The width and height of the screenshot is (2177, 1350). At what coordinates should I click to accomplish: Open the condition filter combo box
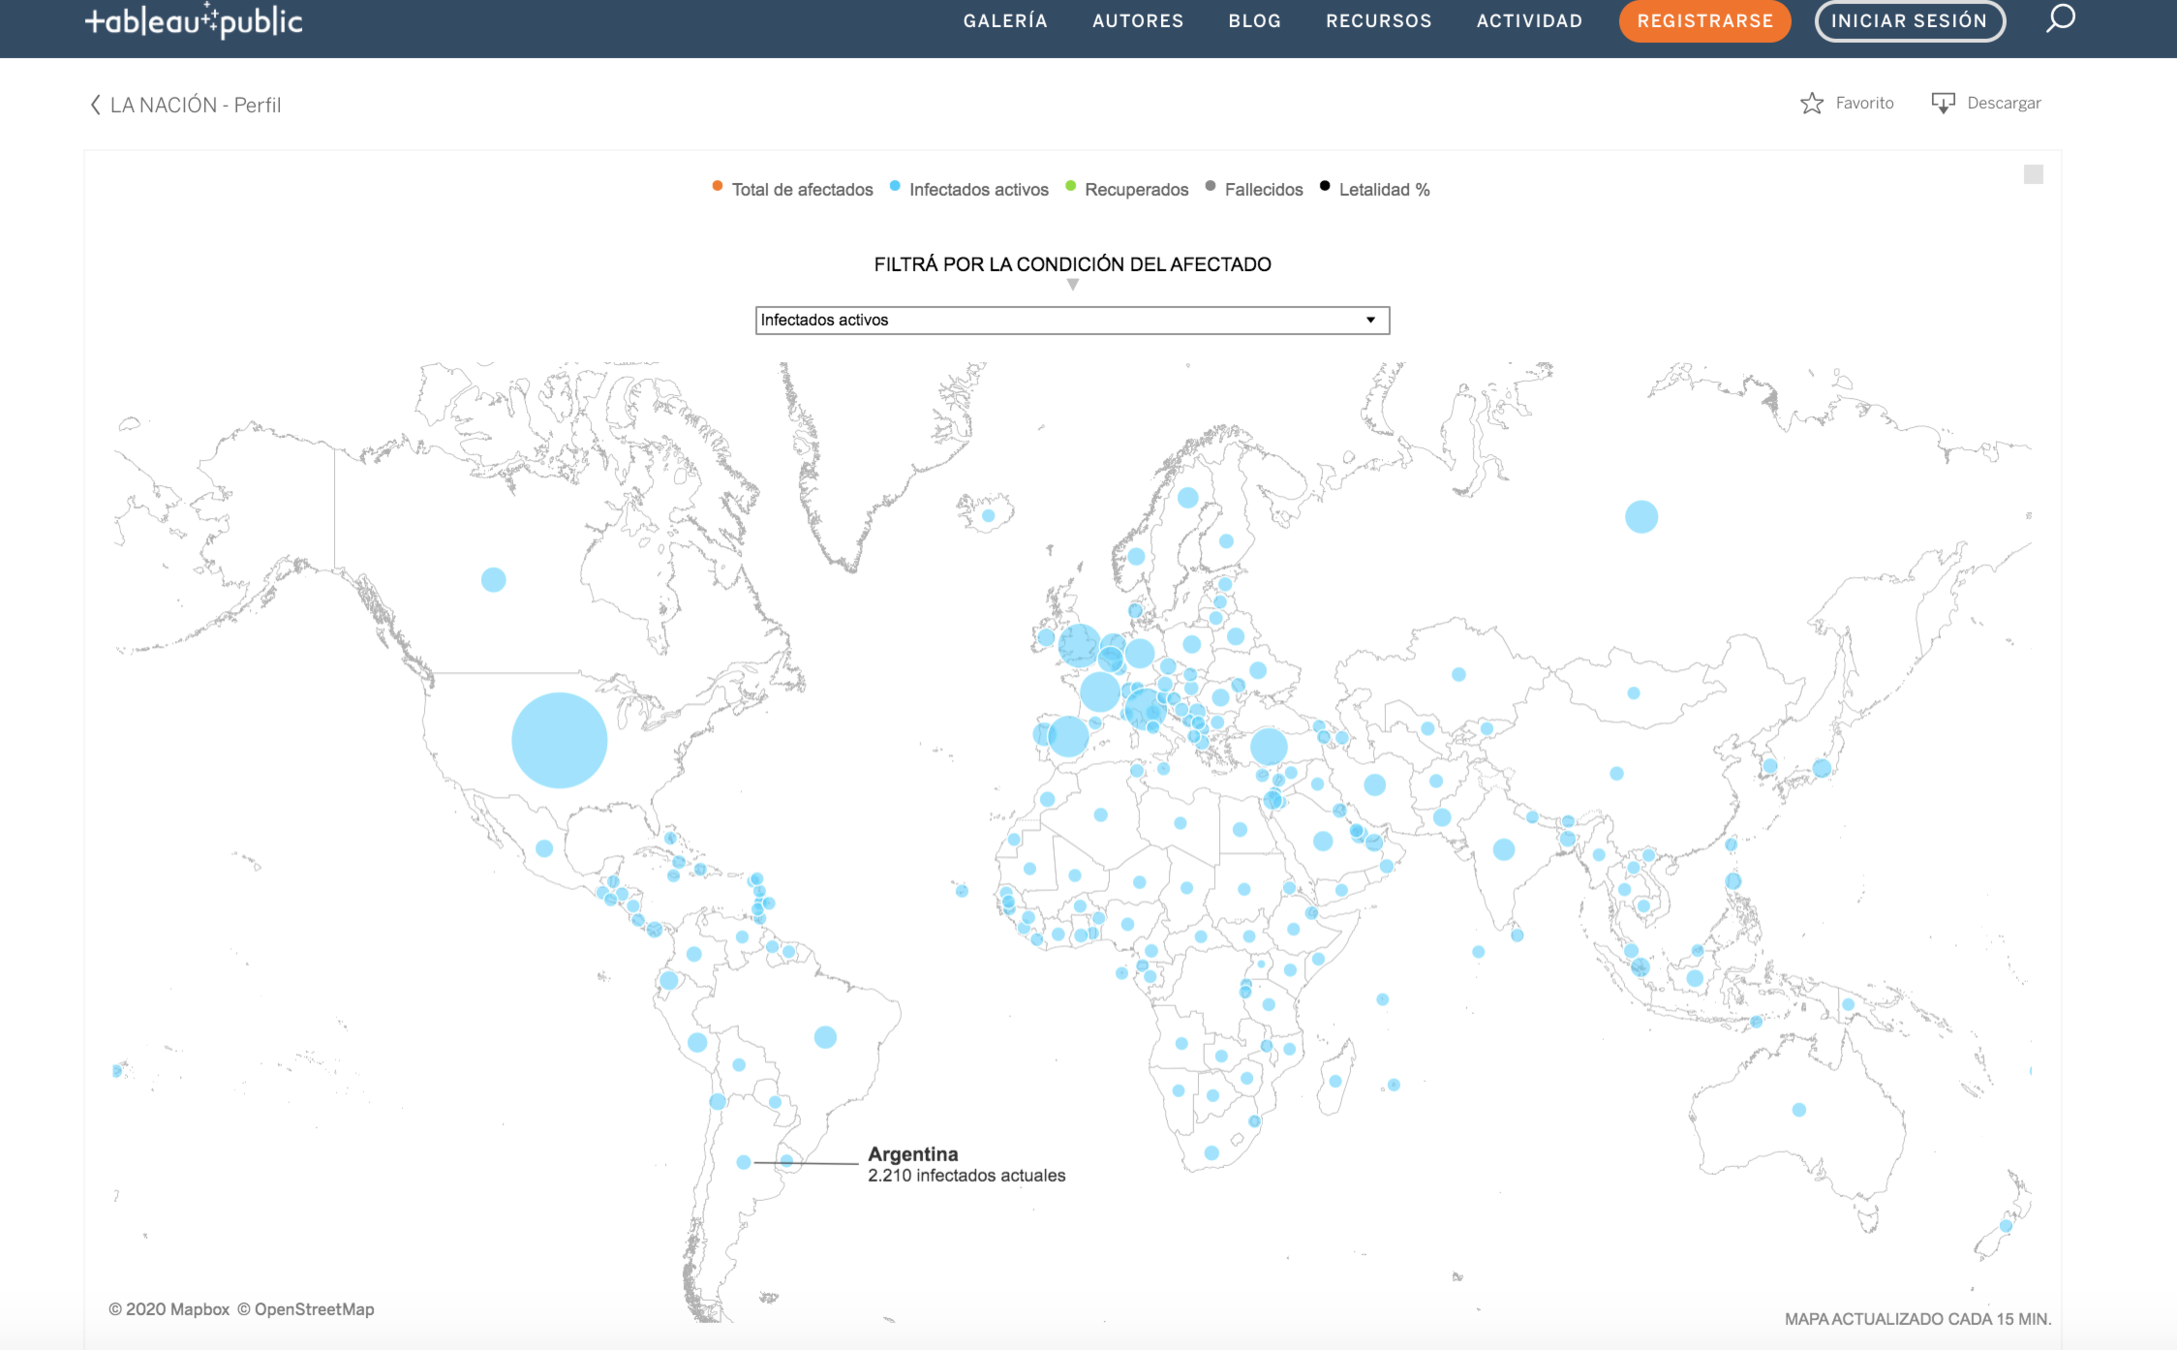[x=1060, y=320]
